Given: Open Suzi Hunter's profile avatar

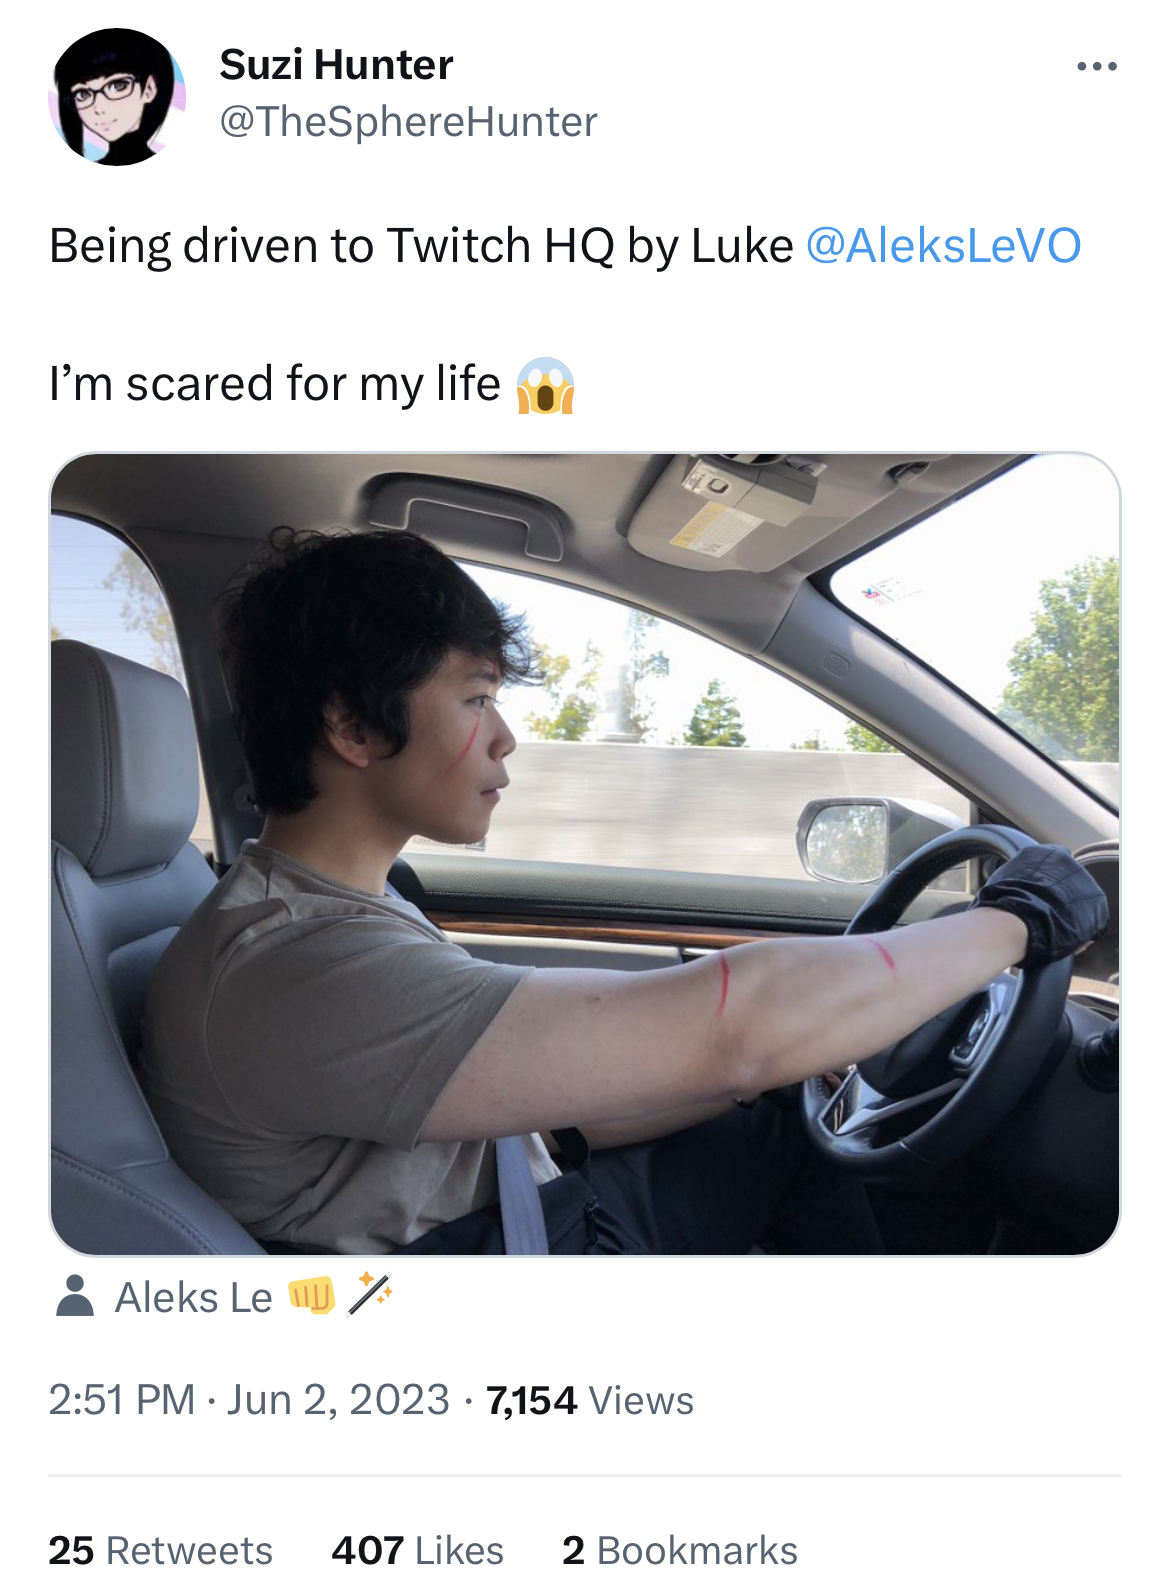Looking at the screenshot, I should click(117, 97).
